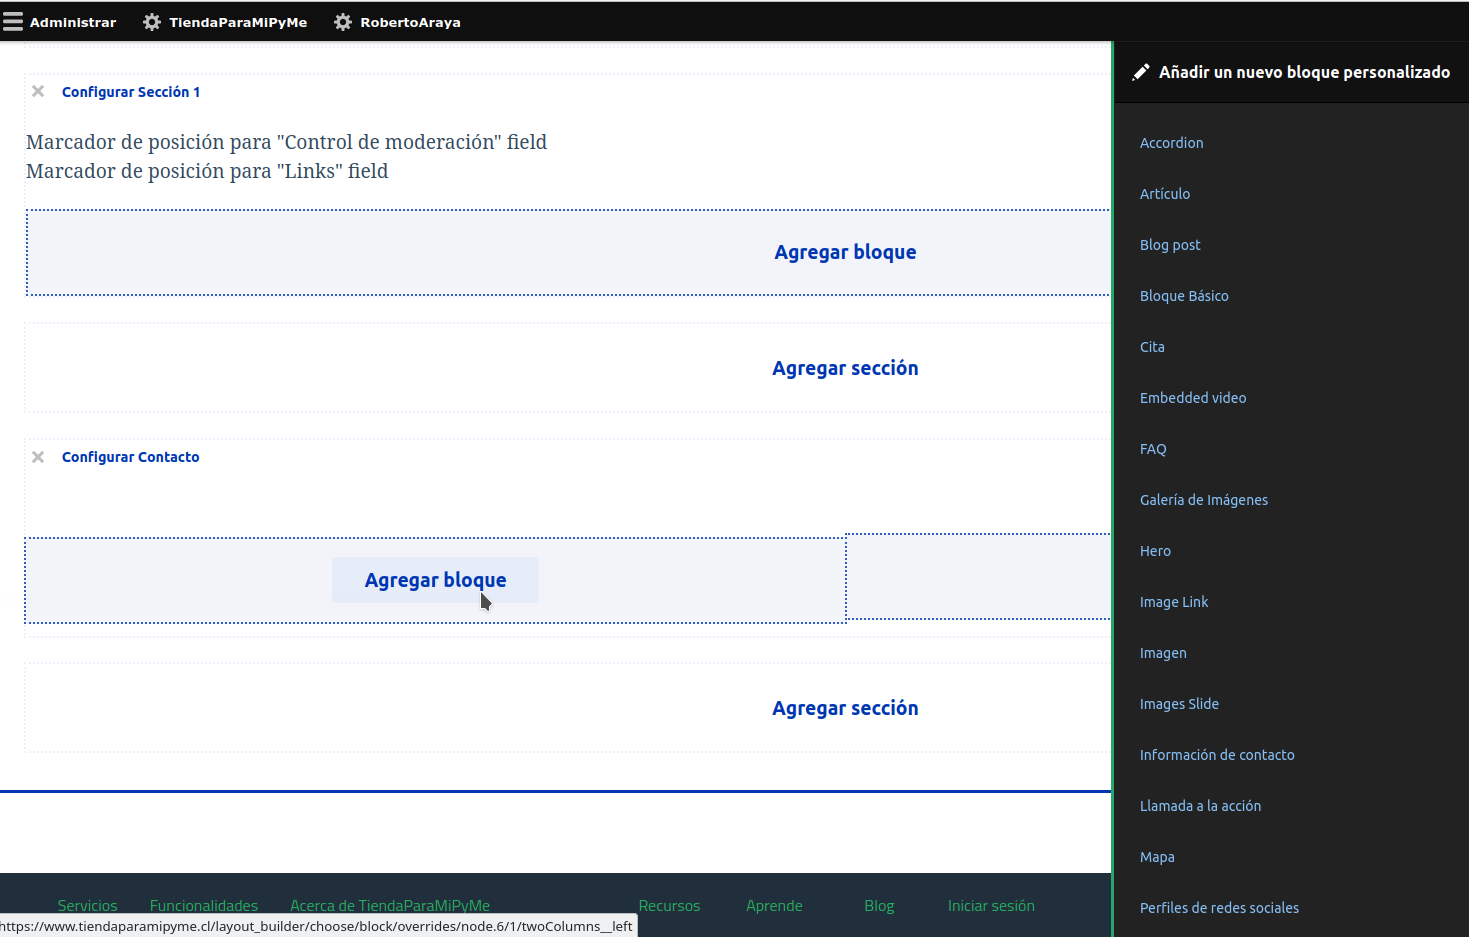Viewport: 1469px width, 937px height.
Task: Select the Accordion block type
Action: pos(1171,143)
